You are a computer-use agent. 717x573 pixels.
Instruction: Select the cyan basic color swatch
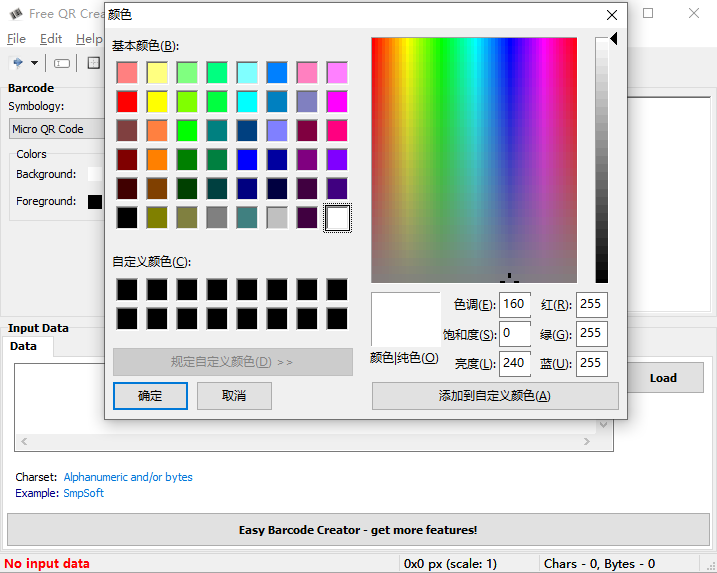[x=247, y=102]
